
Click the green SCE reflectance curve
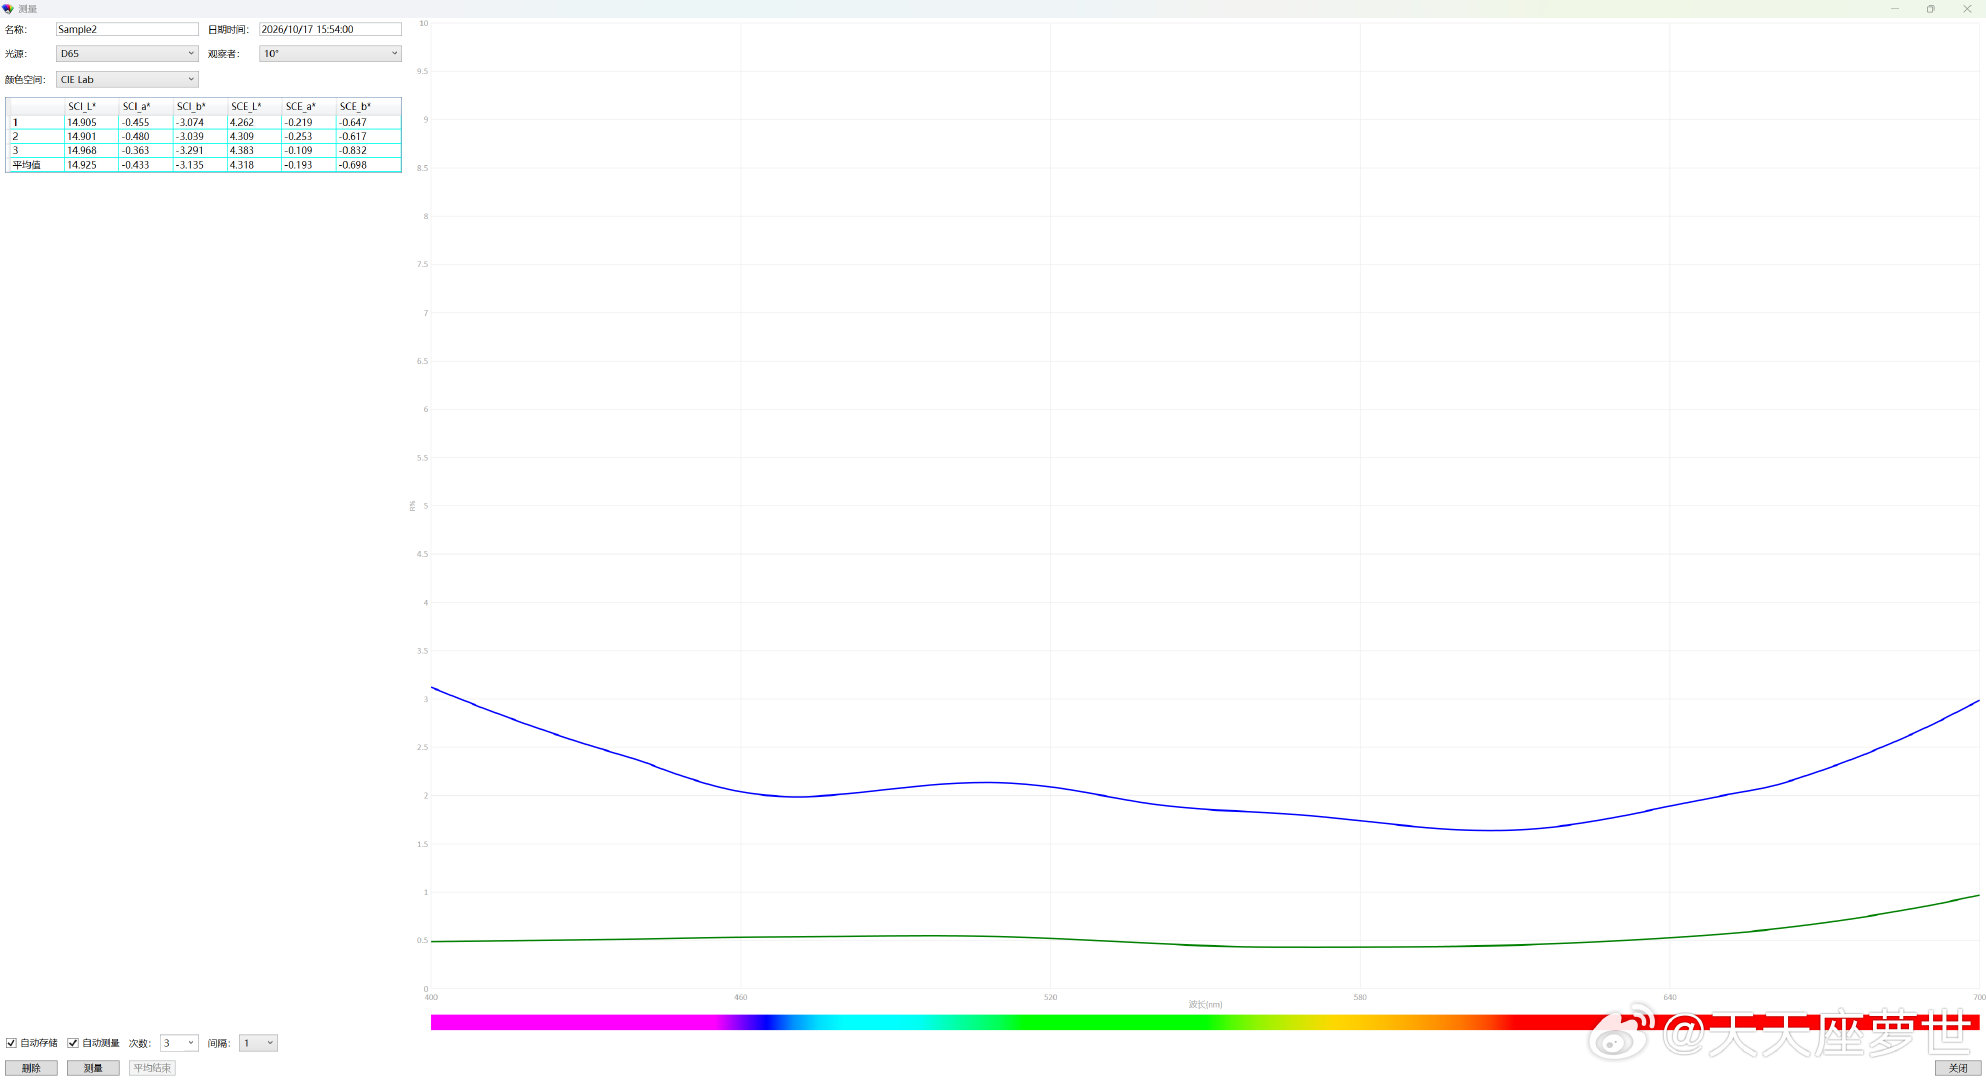coord(1205,945)
